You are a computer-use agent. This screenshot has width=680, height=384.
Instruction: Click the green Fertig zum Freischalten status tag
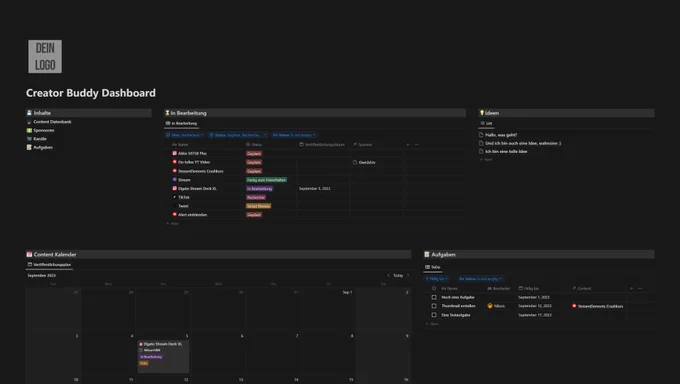[x=266, y=180]
